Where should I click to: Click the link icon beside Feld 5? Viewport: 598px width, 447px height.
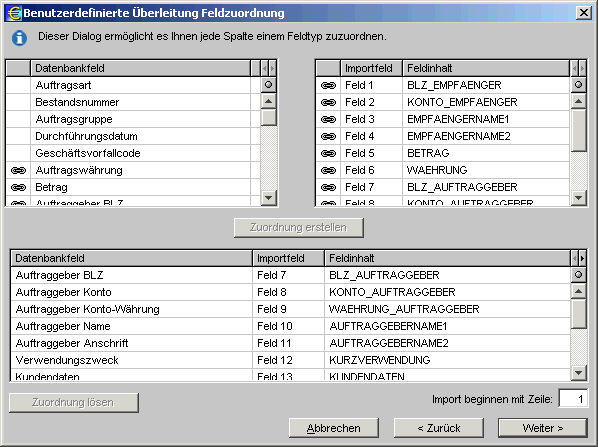[328, 153]
